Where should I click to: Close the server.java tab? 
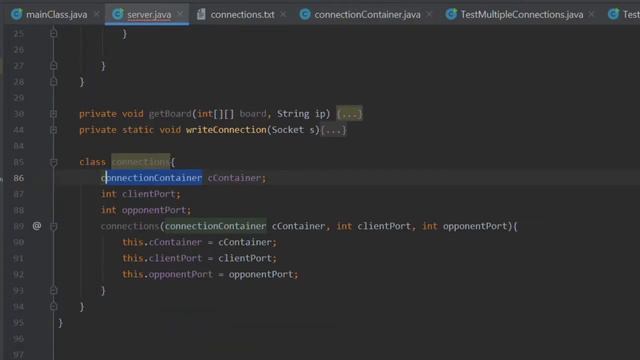180,14
